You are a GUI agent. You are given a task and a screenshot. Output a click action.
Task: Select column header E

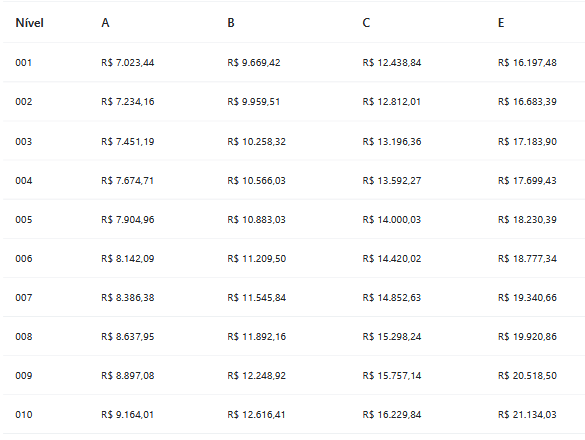(501, 23)
